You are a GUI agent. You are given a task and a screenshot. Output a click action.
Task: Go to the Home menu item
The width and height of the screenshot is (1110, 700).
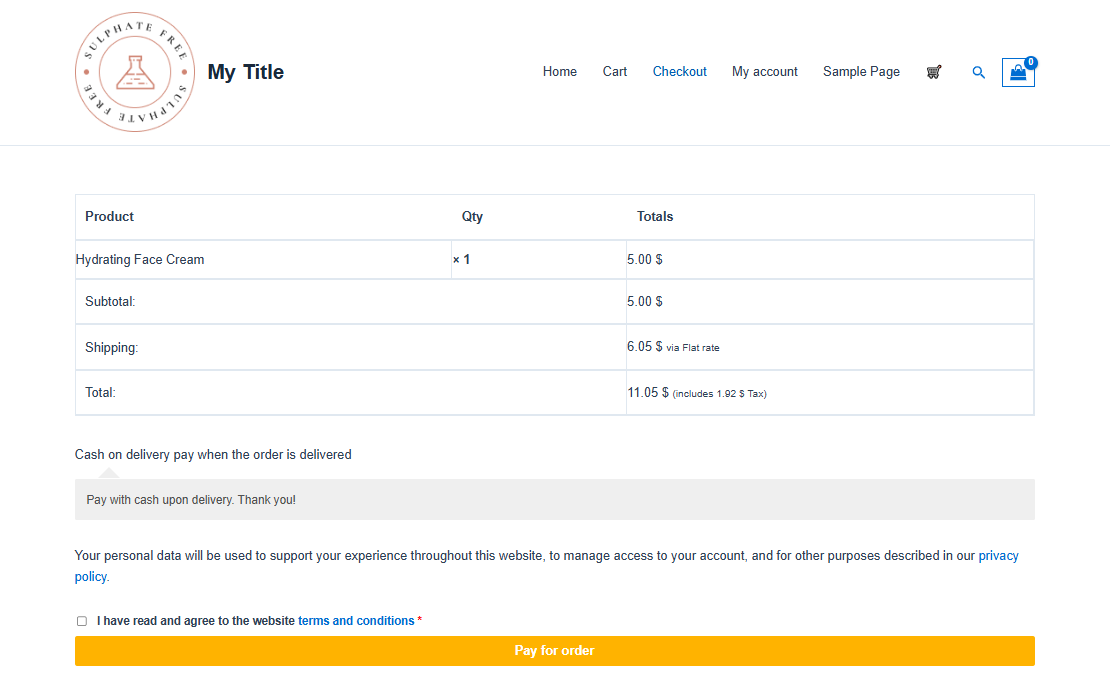[560, 71]
